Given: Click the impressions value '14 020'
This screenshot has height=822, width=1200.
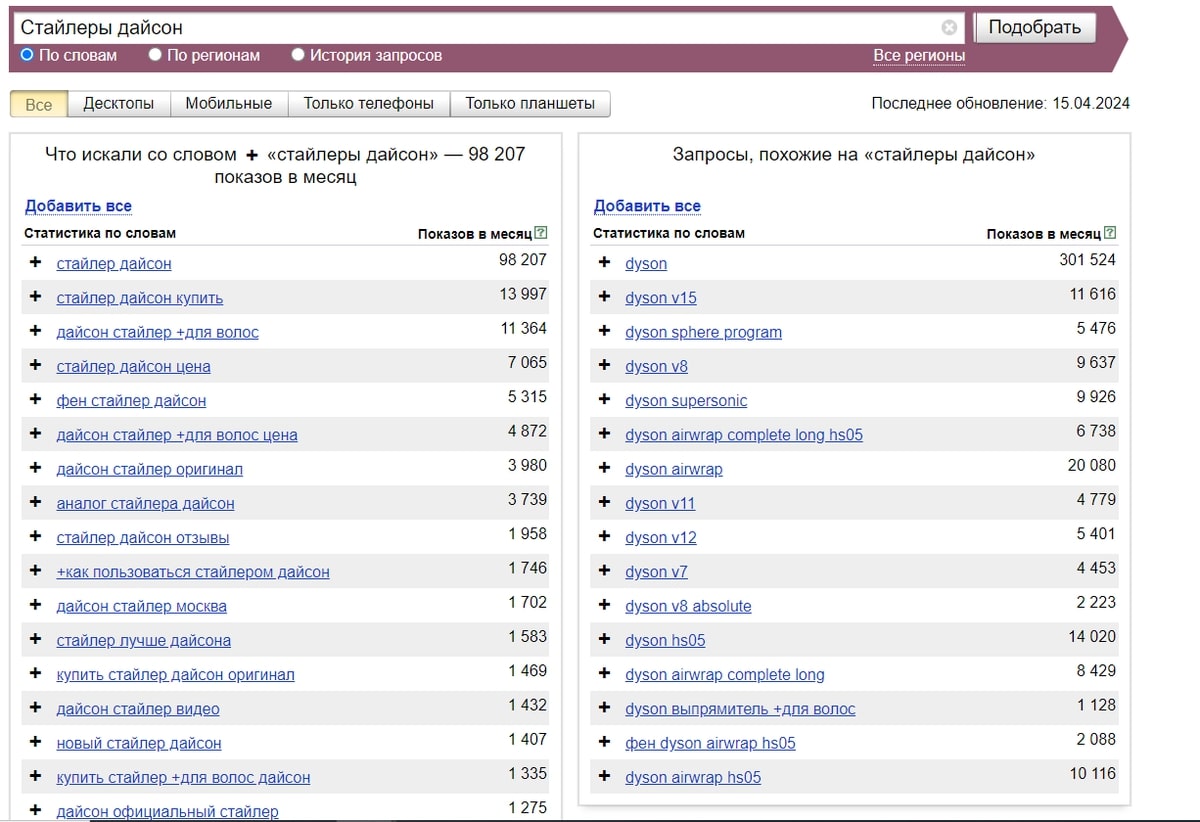Looking at the screenshot, I should 1092,636.
